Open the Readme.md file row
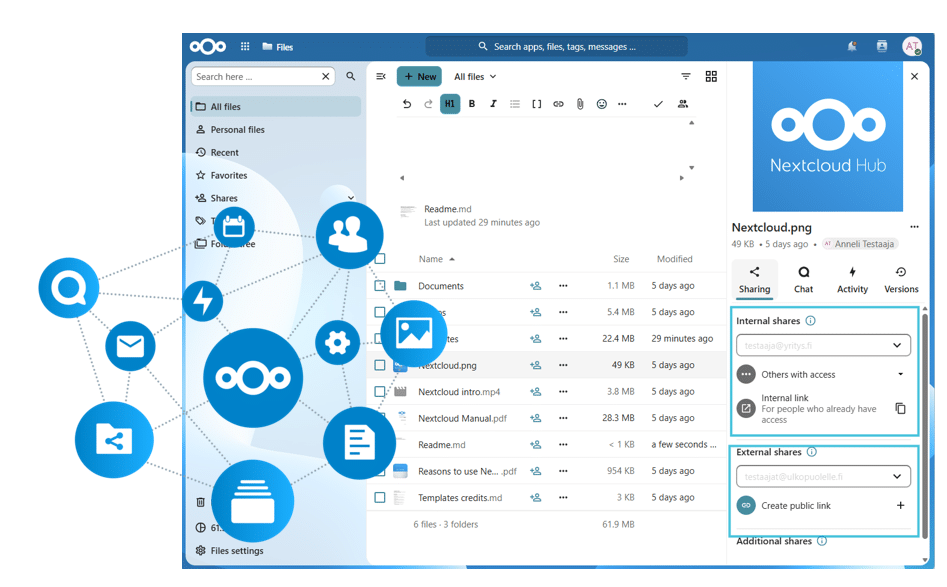Screen dimensions: 947x587 pyautogui.click(x=441, y=444)
